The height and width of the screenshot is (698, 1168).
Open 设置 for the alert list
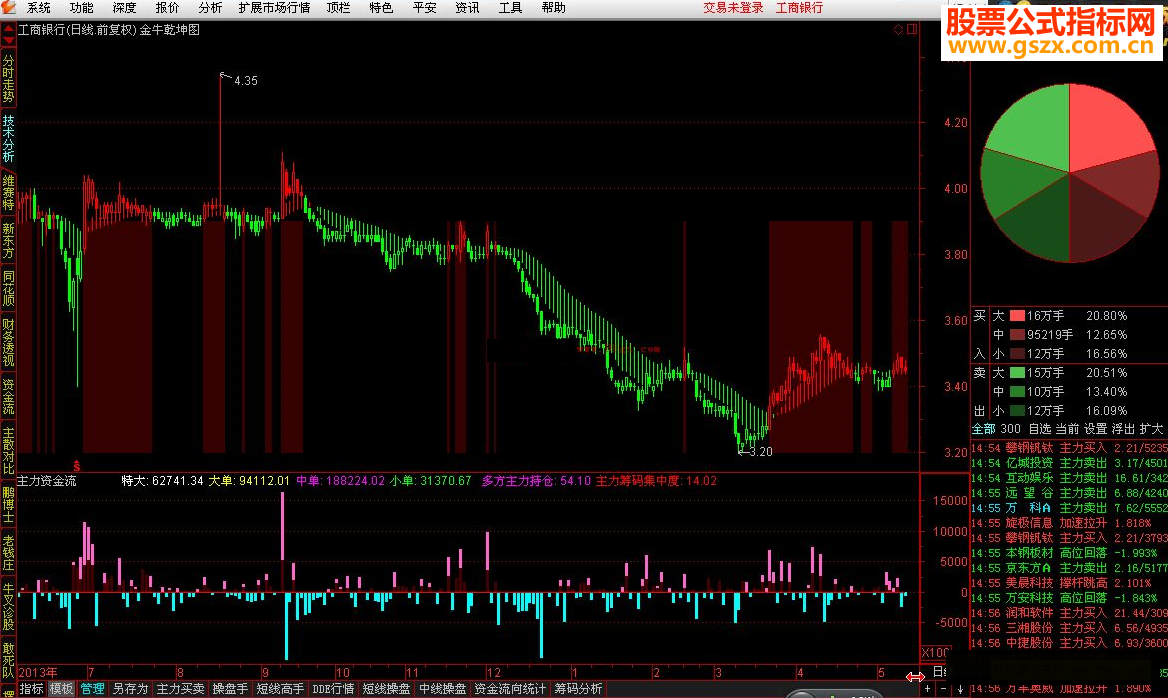tap(1096, 429)
